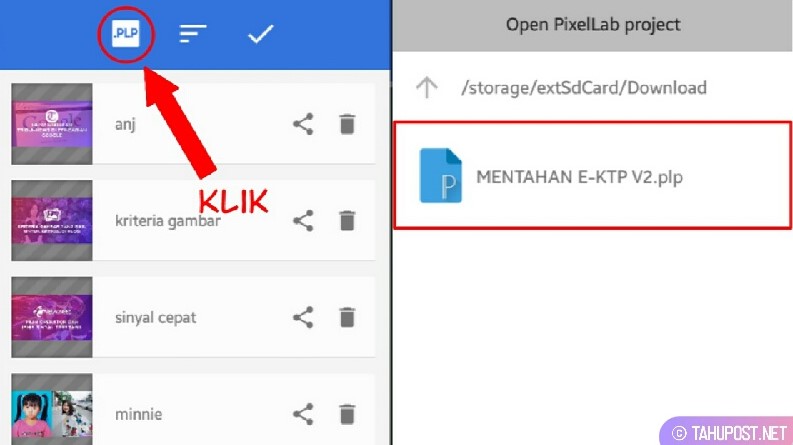793x445 pixels.
Task: Open the .PLP import project icon
Action: [x=125, y=34]
